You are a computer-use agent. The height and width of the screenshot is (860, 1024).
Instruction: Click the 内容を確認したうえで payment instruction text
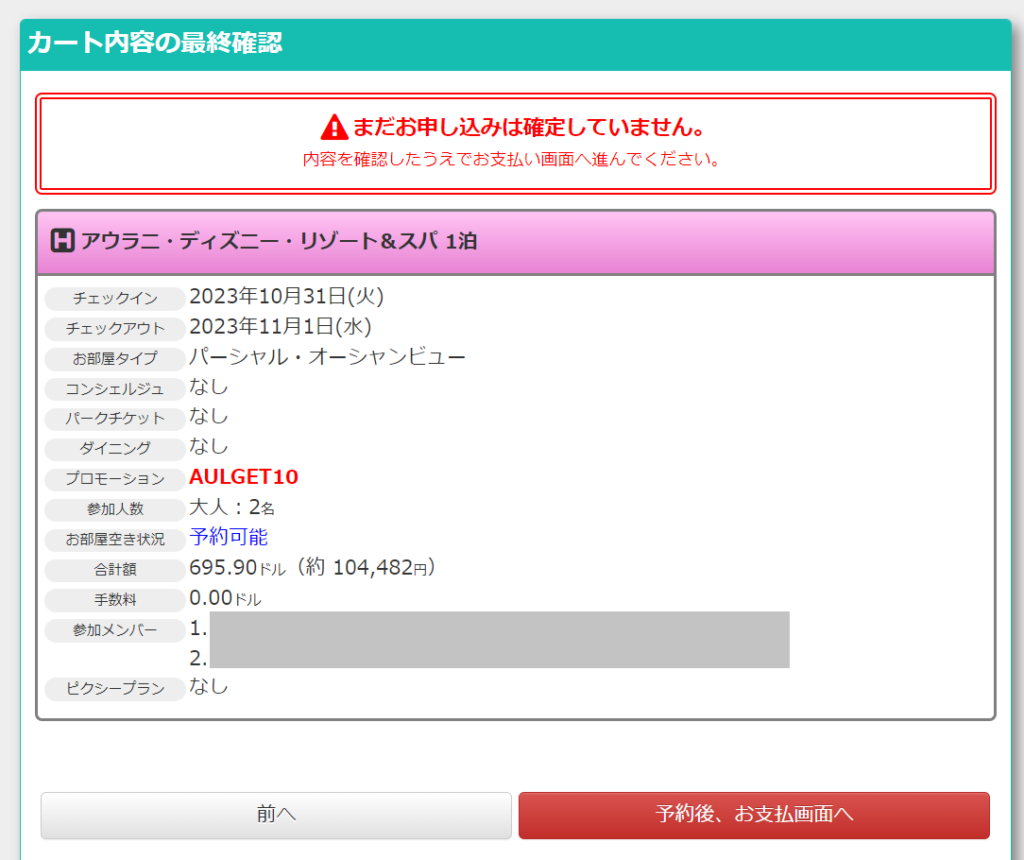tap(511, 159)
